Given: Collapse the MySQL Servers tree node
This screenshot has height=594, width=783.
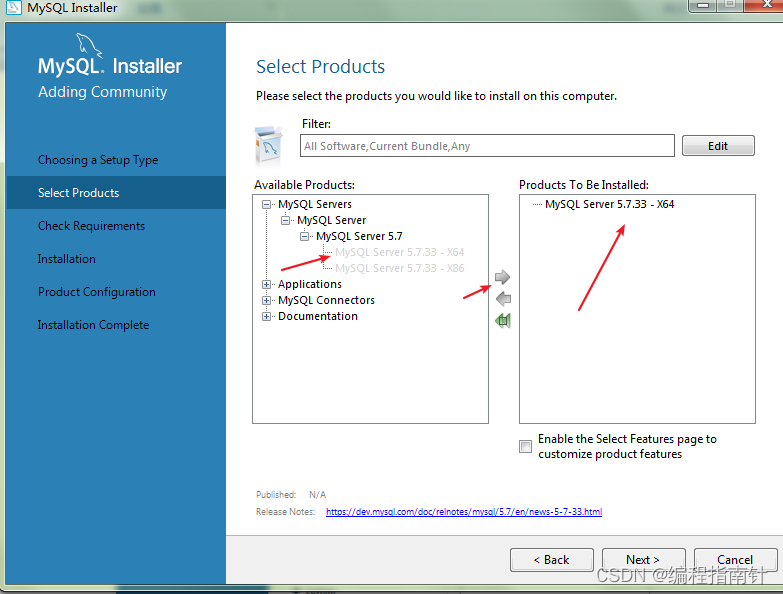Looking at the screenshot, I should 267,204.
